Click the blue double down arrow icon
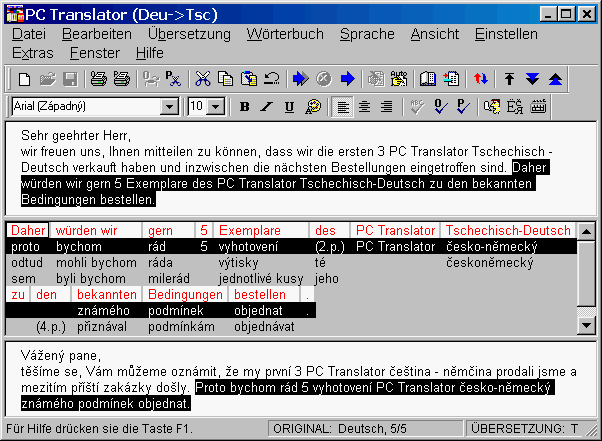 532,79
